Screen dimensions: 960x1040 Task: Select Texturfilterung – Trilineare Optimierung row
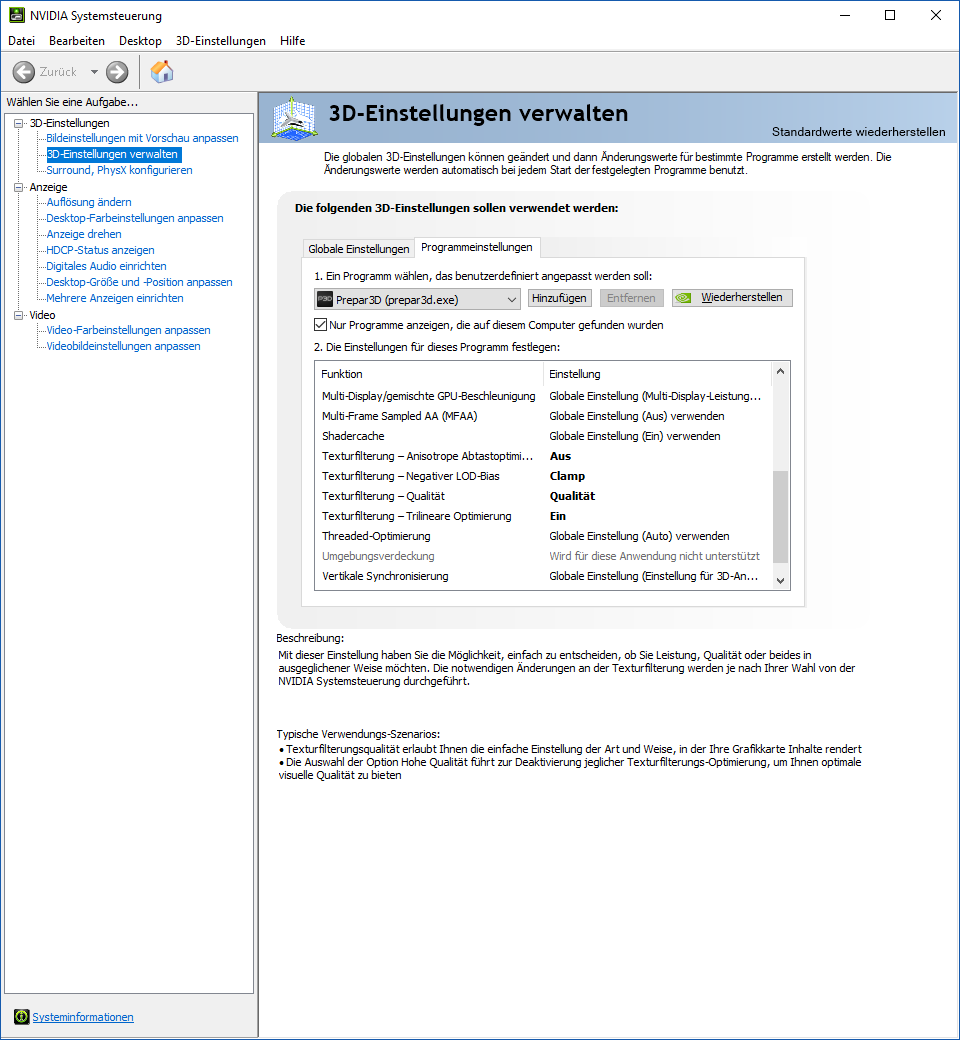tap(543, 516)
